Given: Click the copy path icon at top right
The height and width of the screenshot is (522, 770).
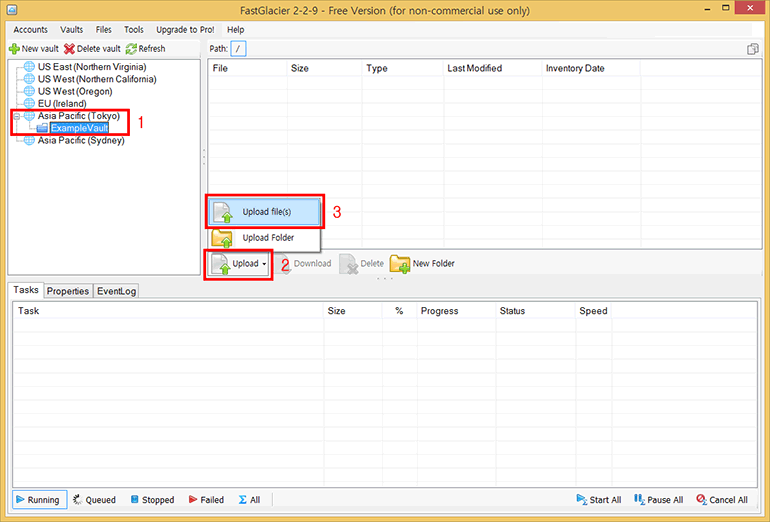Looking at the screenshot, I should [752, 49].
